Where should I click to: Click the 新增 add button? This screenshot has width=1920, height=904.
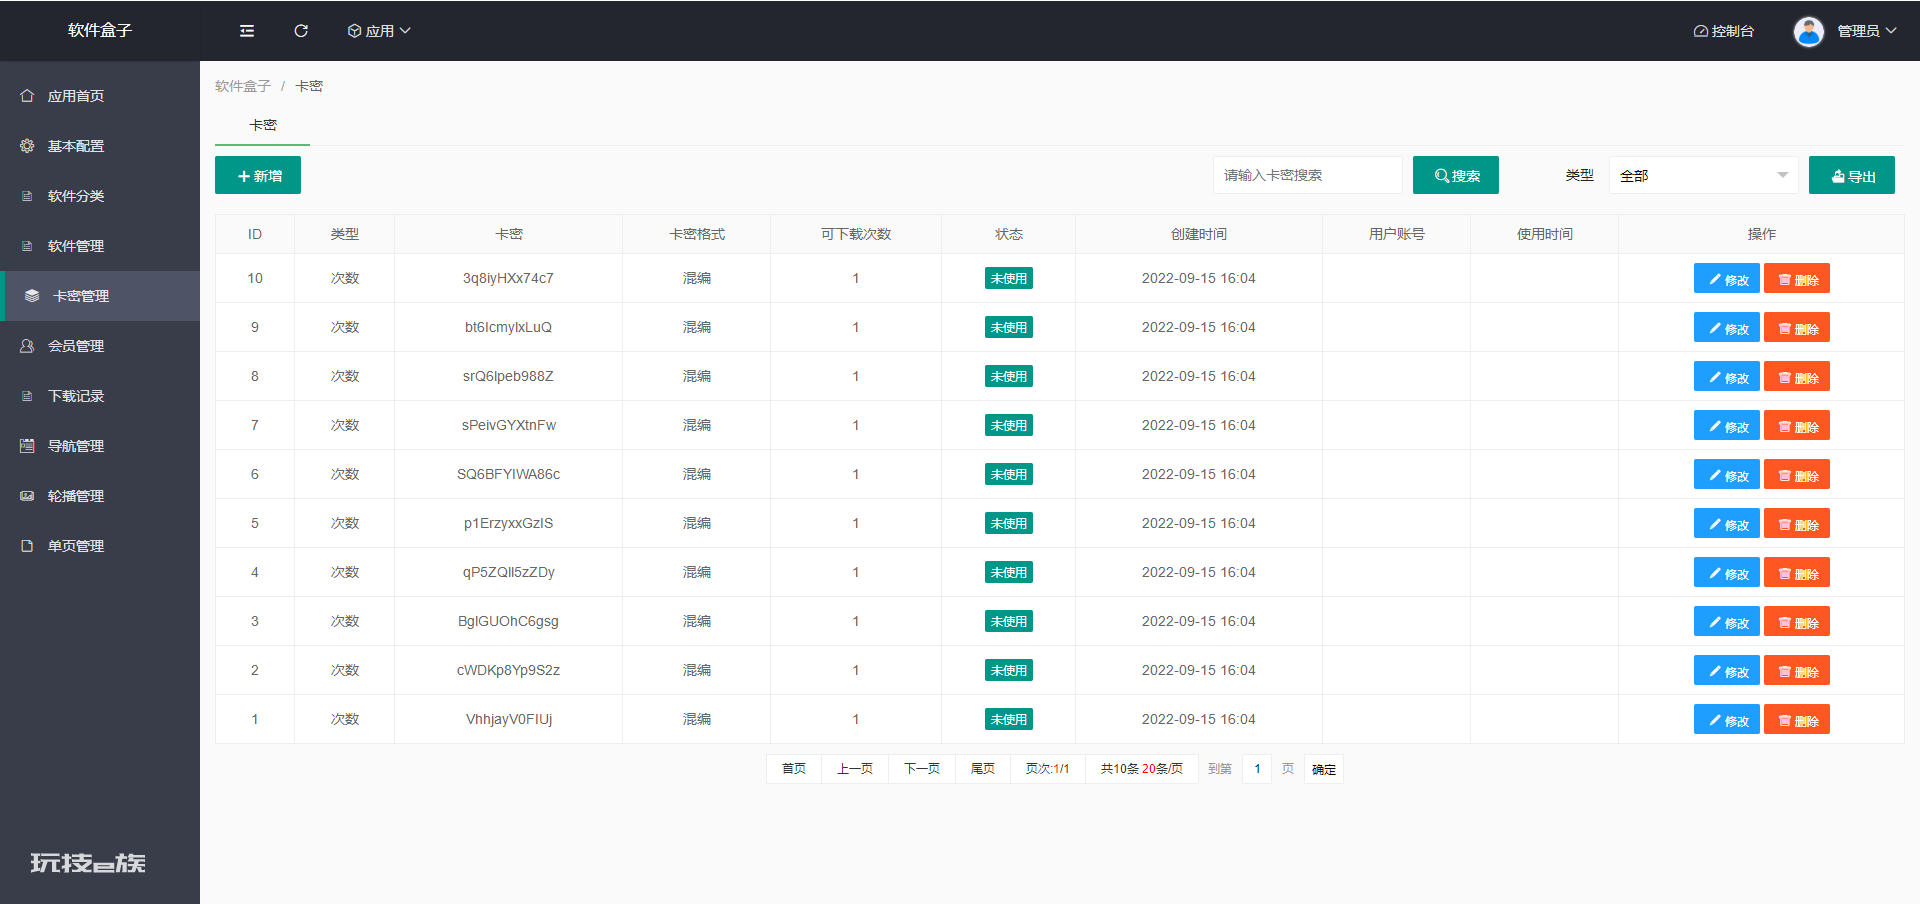coord(258,175)
